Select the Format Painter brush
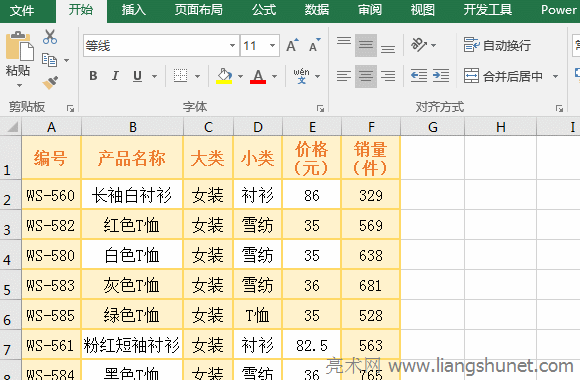Viewport: 580px width, 380px height. tap(50, 82)
